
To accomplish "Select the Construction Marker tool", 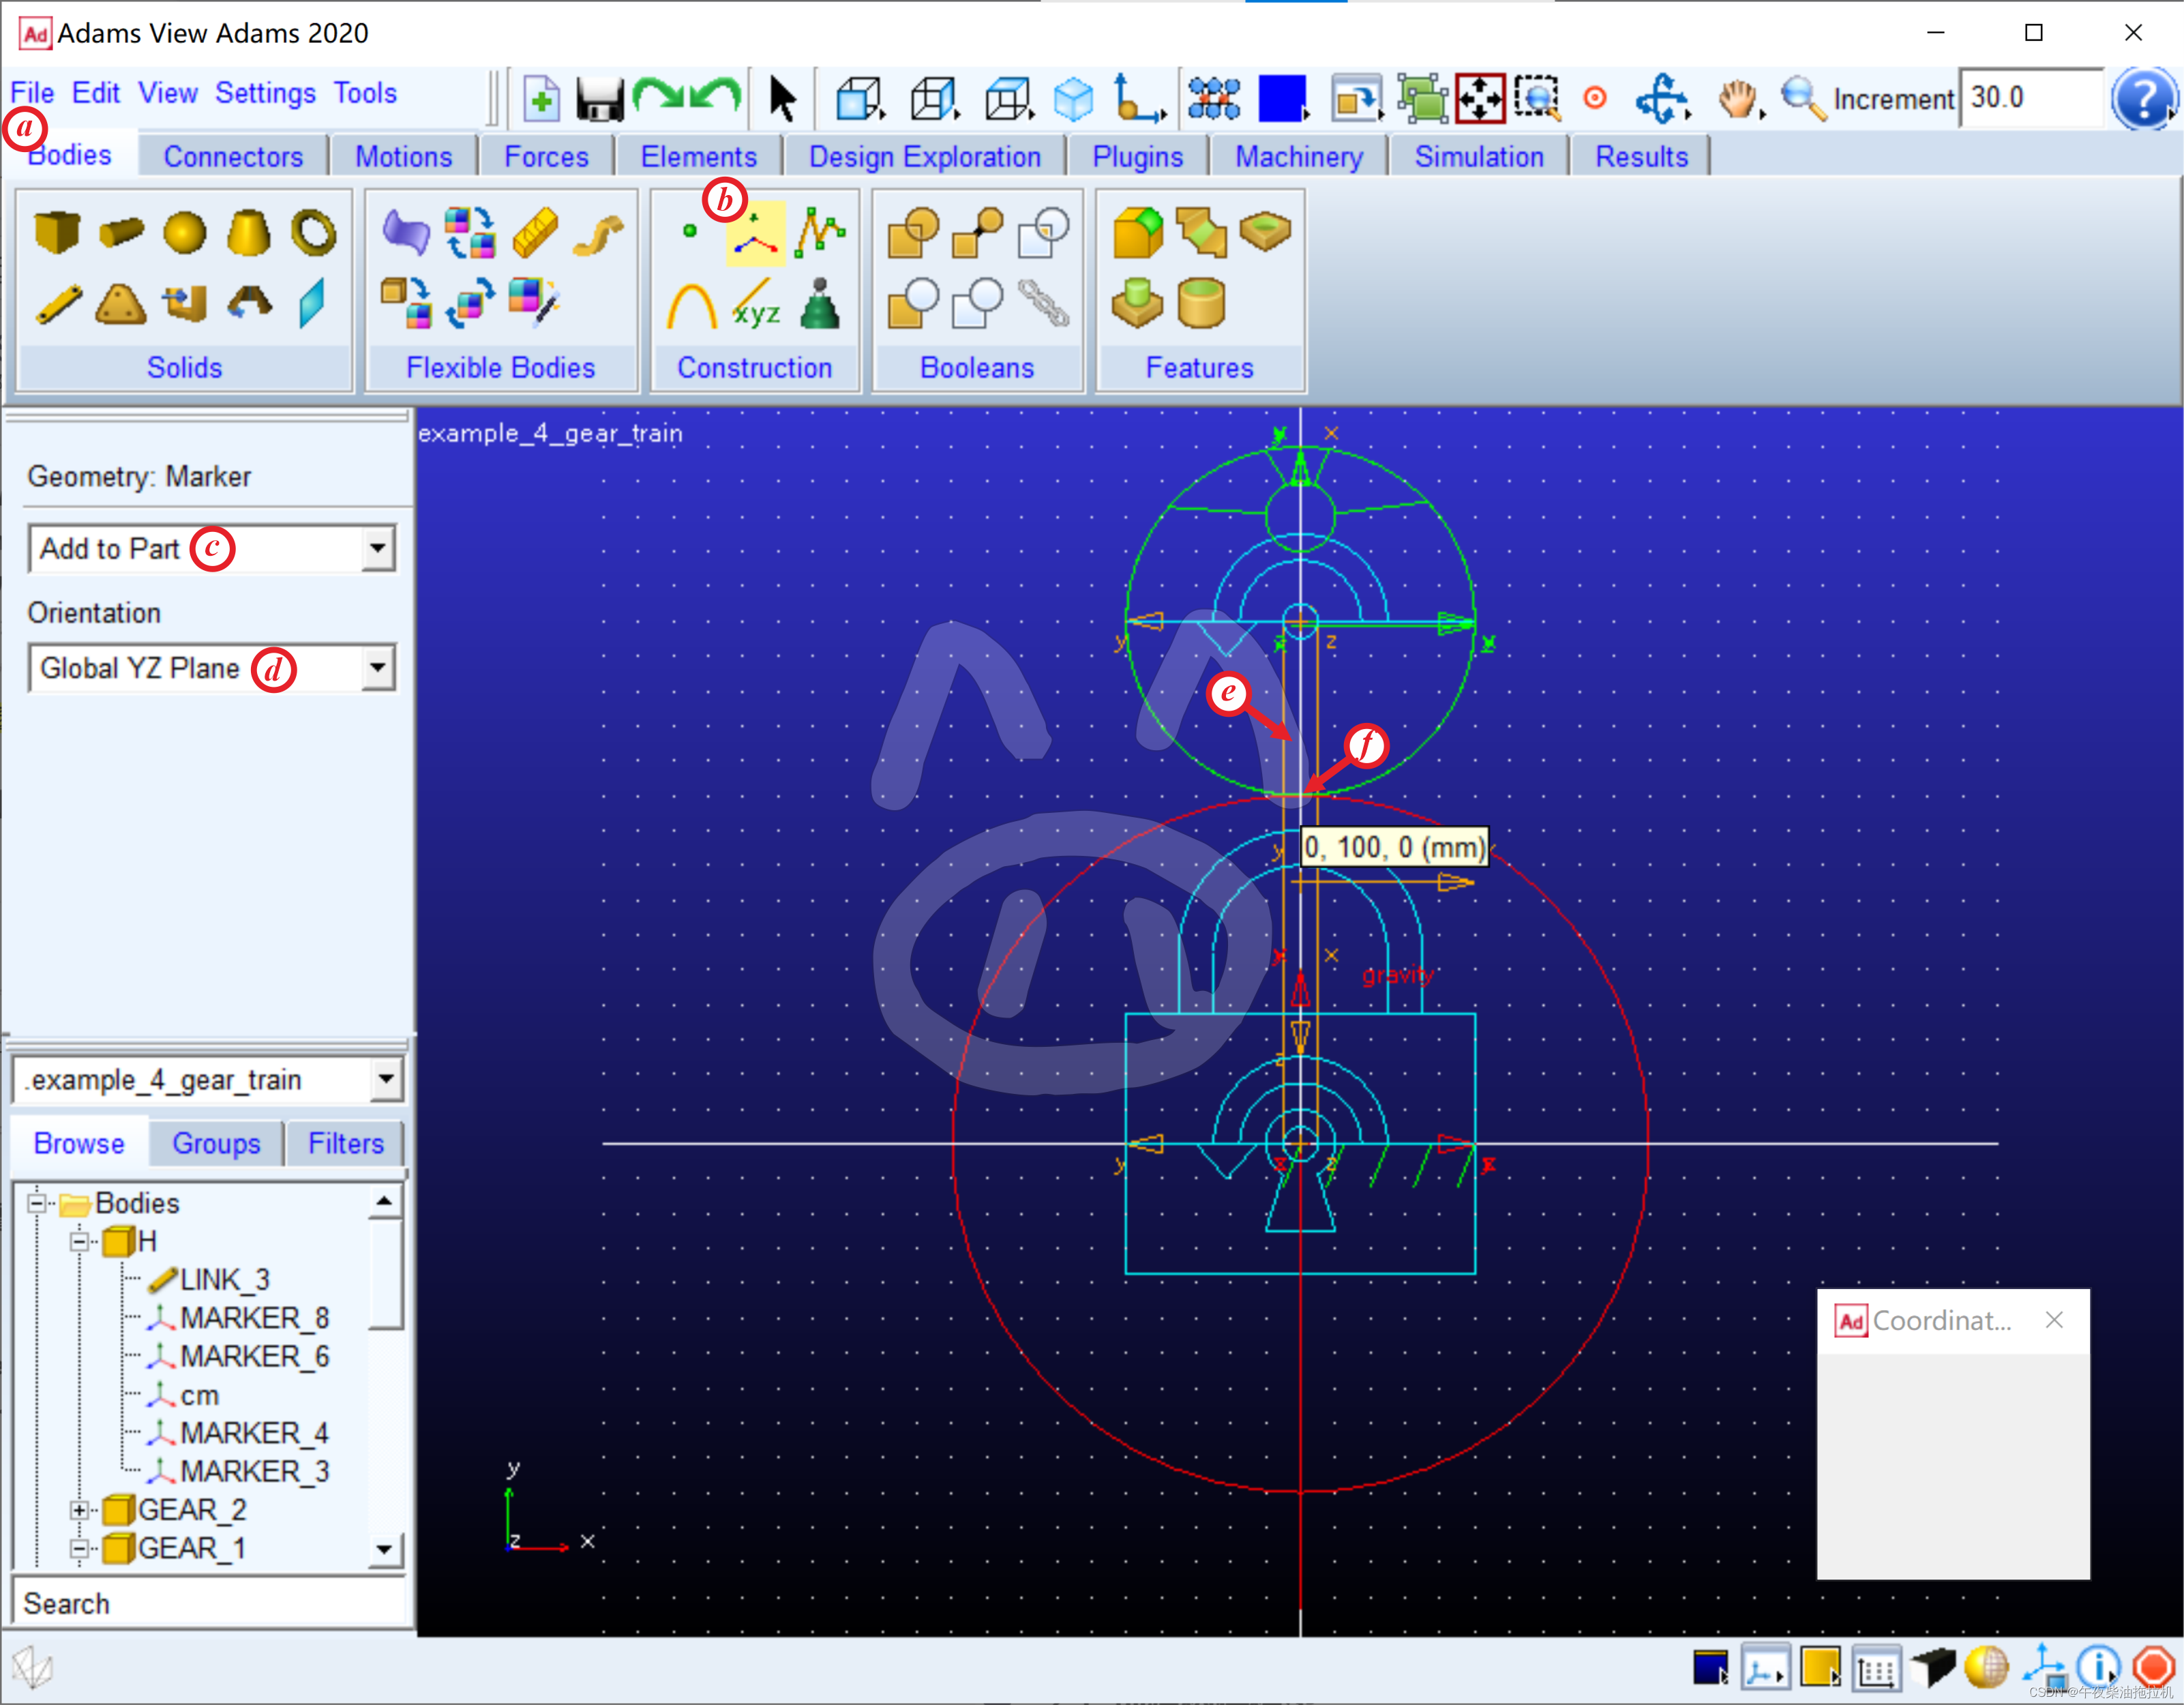I will pos(755,233).
